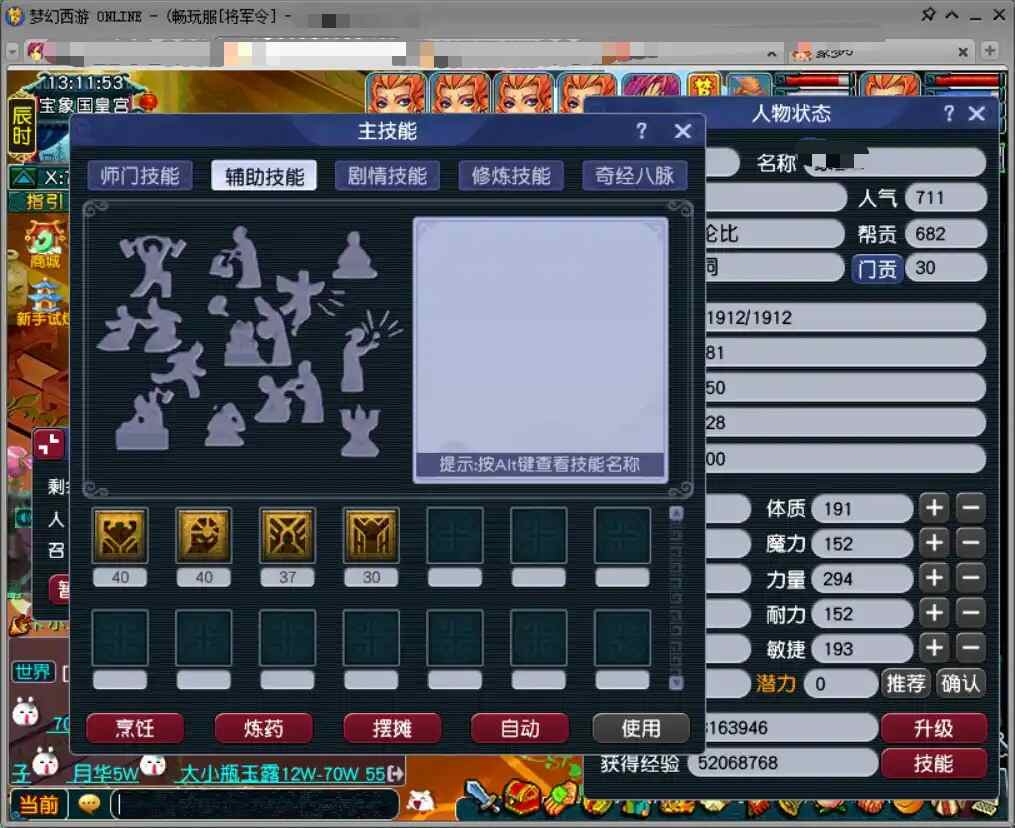
Task: Collapse window with title bar chevron
Action: pos(952,14)
